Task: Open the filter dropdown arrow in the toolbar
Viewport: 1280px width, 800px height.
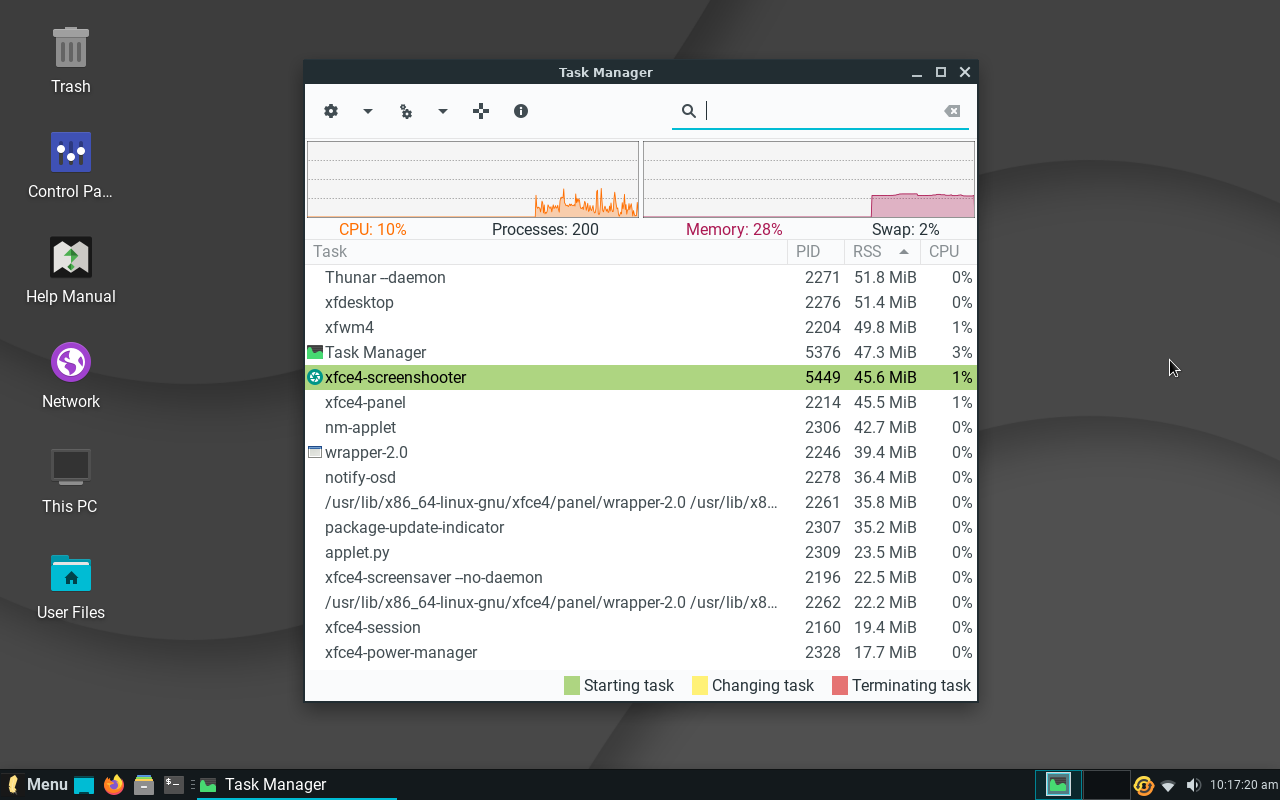Action: [441, 111]
